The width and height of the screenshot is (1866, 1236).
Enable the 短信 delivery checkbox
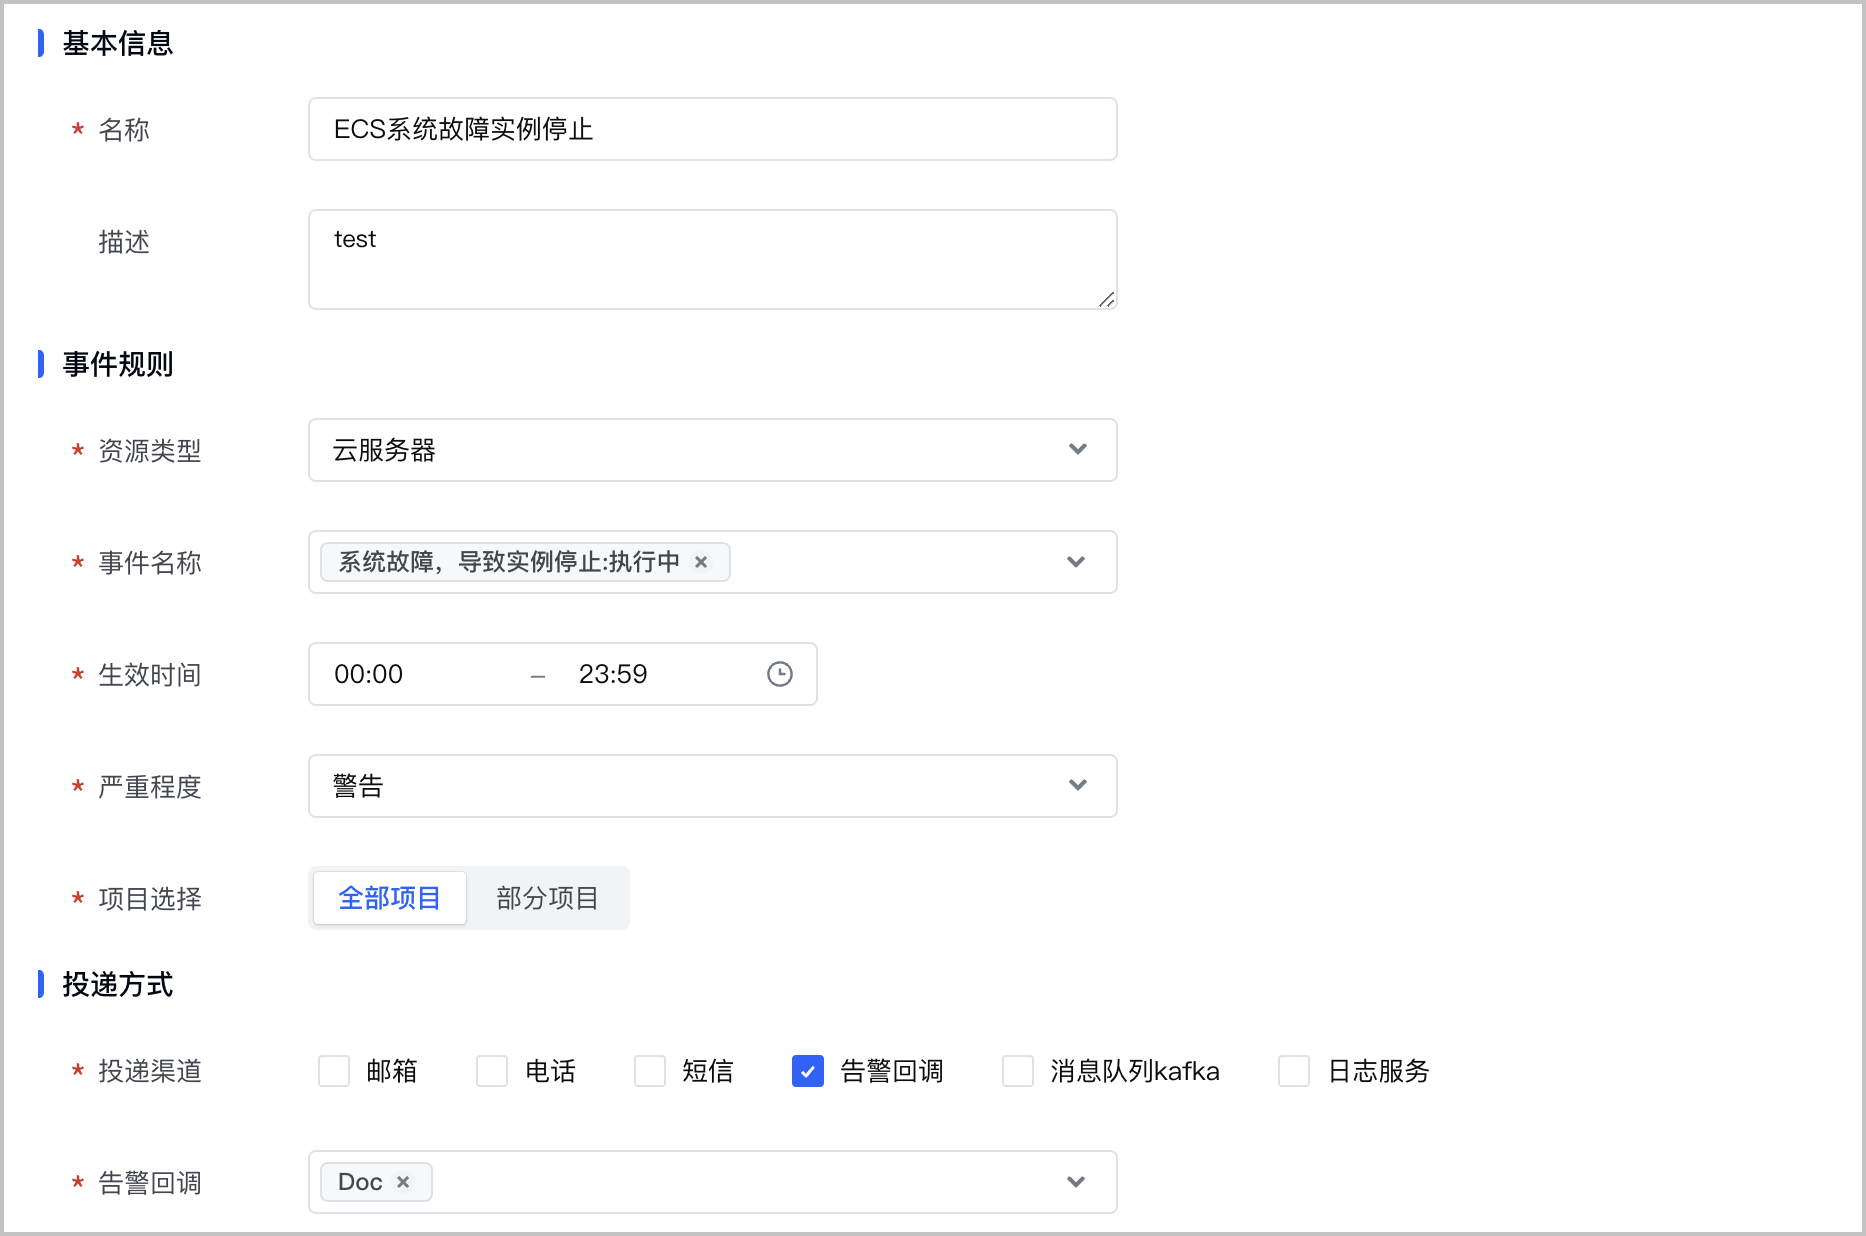[x=650, y=1071]
